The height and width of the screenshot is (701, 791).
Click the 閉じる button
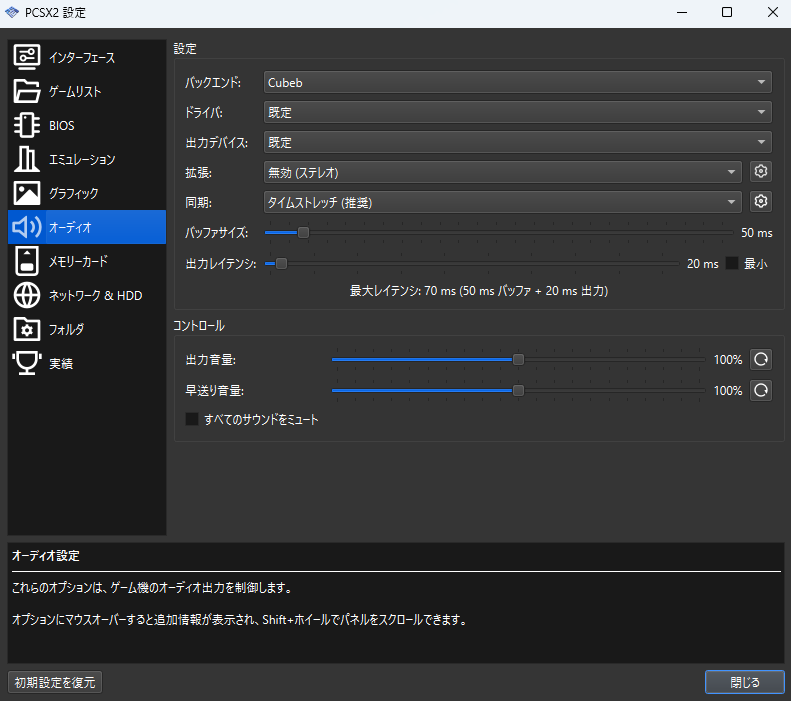click(x=745, y=682)
